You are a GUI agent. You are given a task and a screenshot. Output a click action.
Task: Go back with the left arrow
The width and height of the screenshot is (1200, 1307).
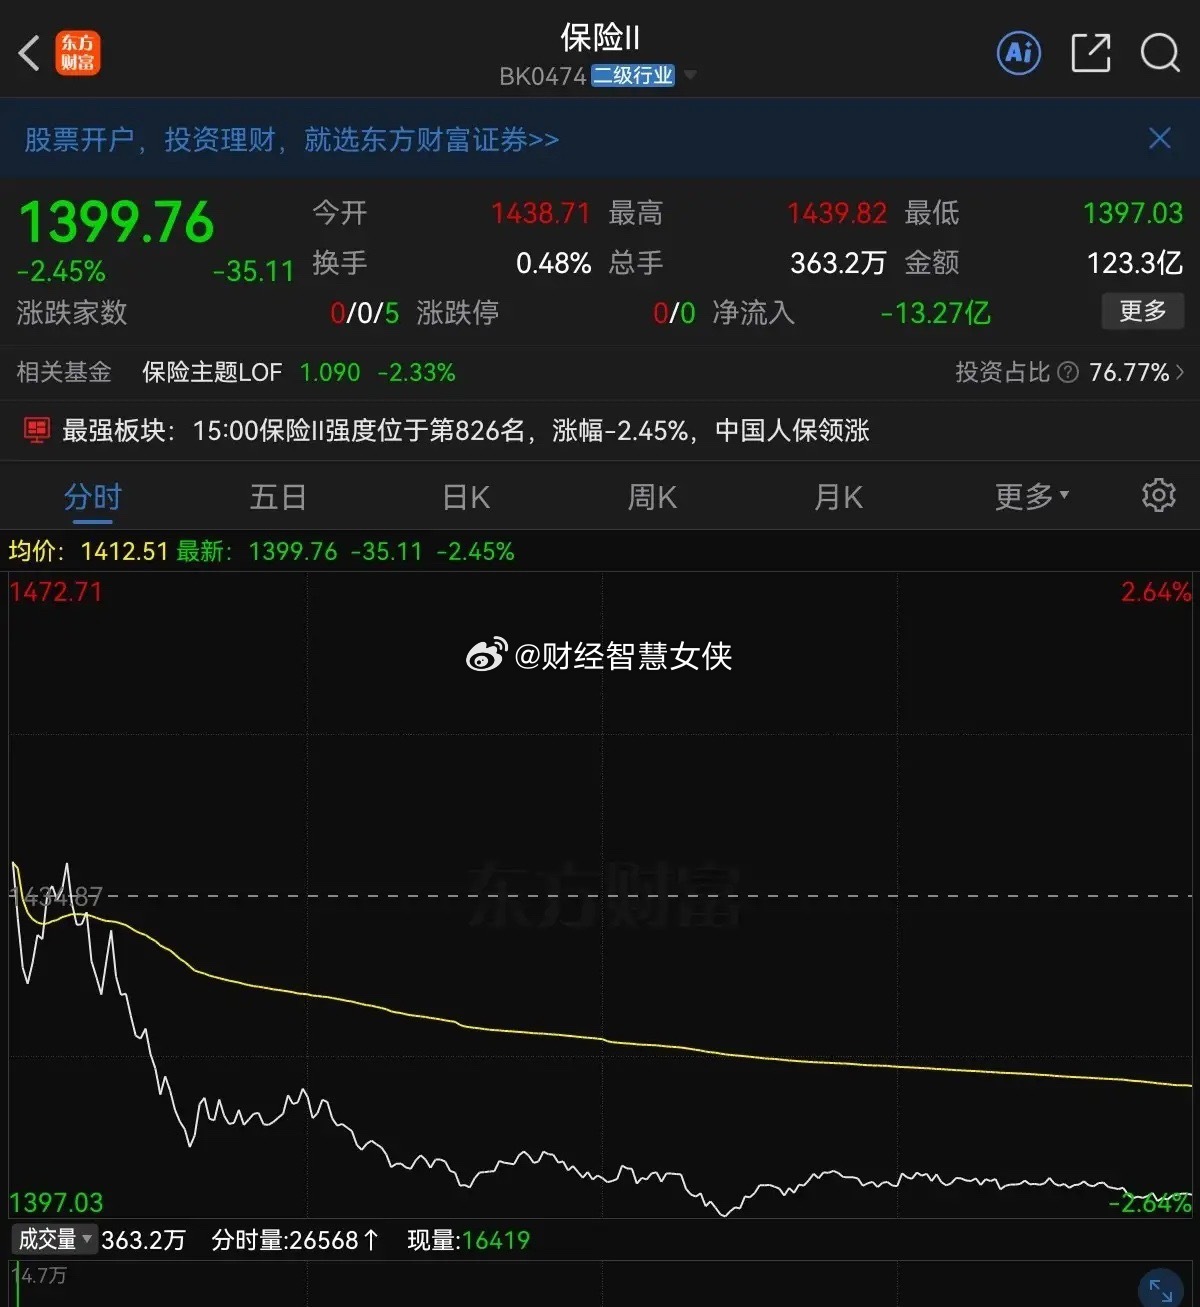29,53
